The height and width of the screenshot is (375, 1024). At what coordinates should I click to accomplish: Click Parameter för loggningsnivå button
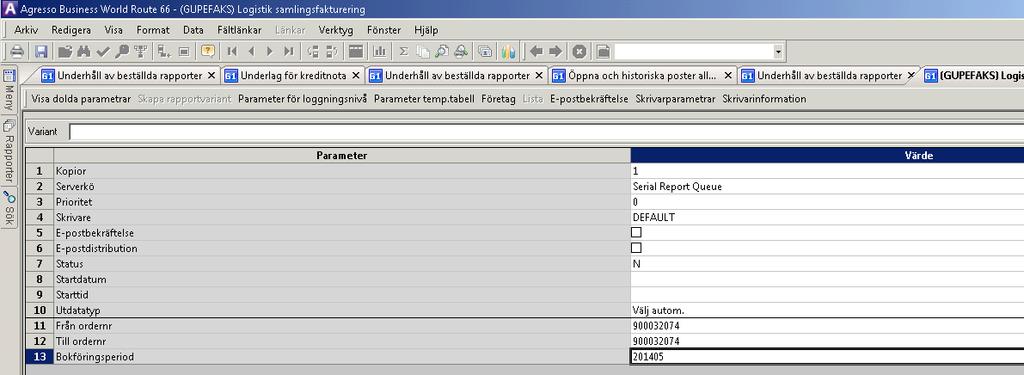pyautogui.click(x=302, y=99)
